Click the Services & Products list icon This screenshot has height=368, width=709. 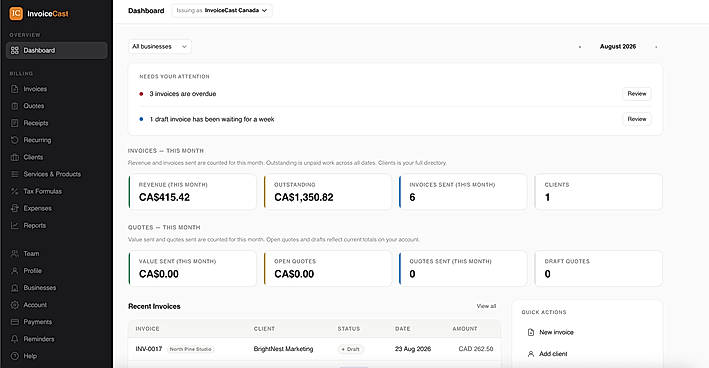pos(14,174)
